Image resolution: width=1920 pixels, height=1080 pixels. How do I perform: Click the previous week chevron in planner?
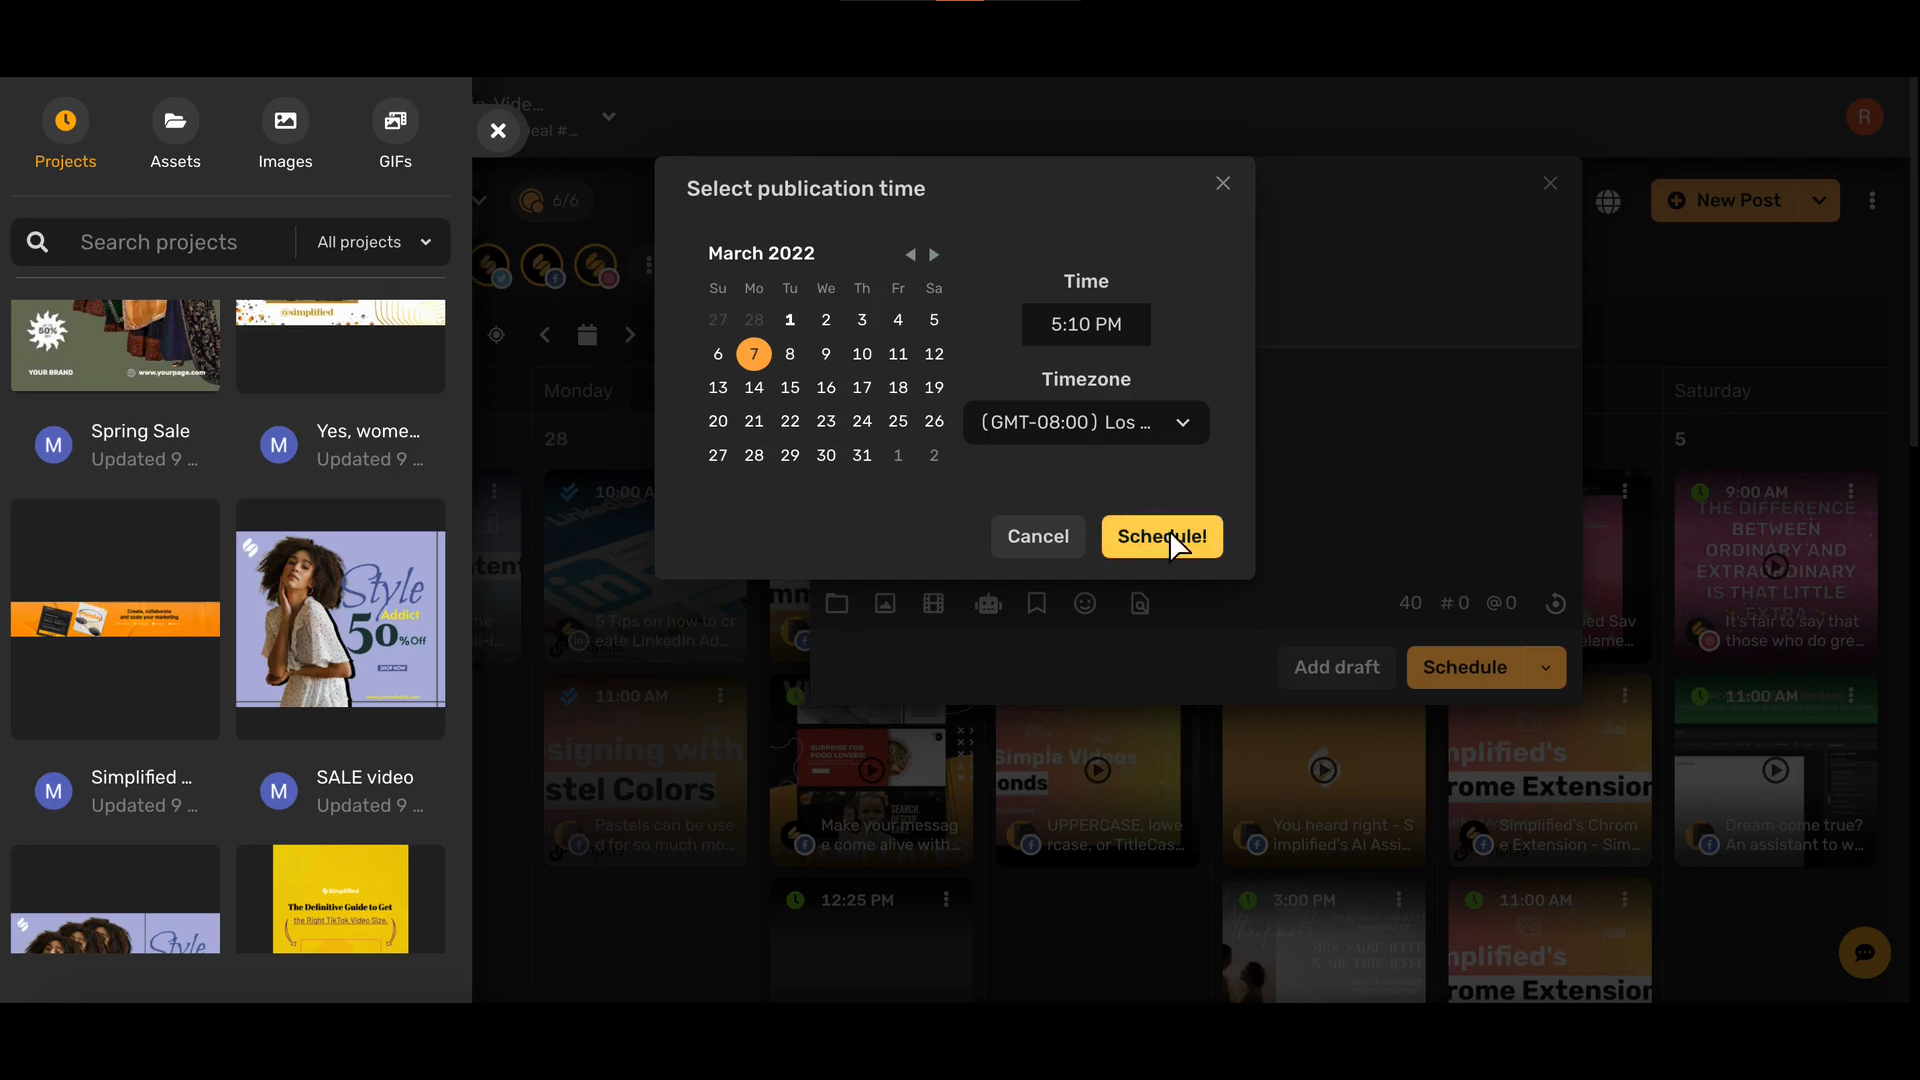[x=545, y=335]
